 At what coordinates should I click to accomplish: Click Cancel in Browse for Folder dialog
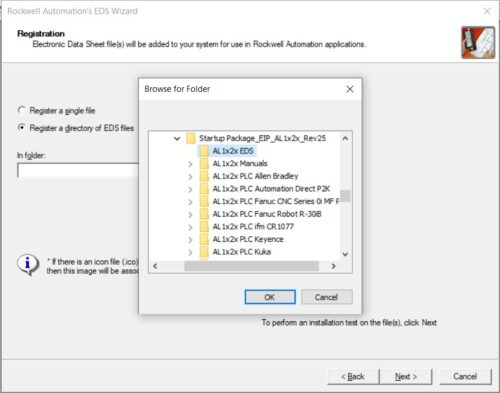point(327,297)
